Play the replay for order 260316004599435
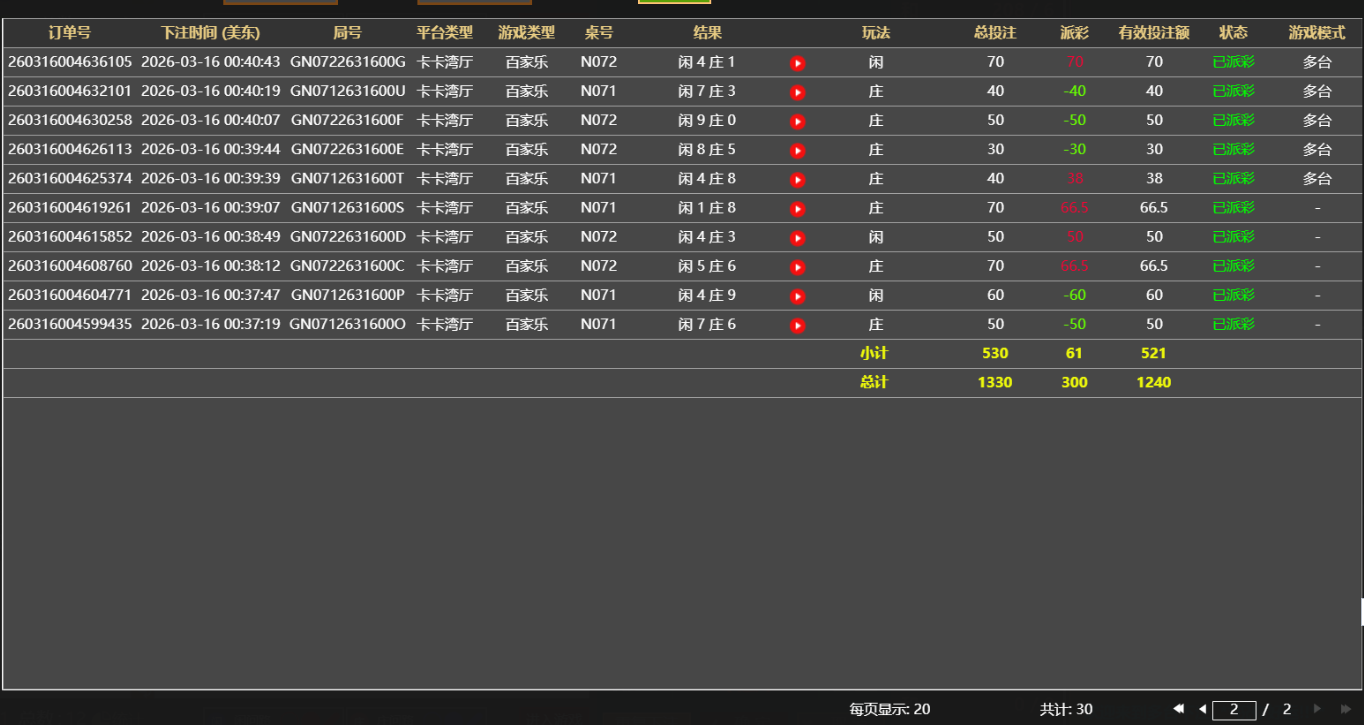This screenshot has height=725, width=1364. [x=797, y=324]
